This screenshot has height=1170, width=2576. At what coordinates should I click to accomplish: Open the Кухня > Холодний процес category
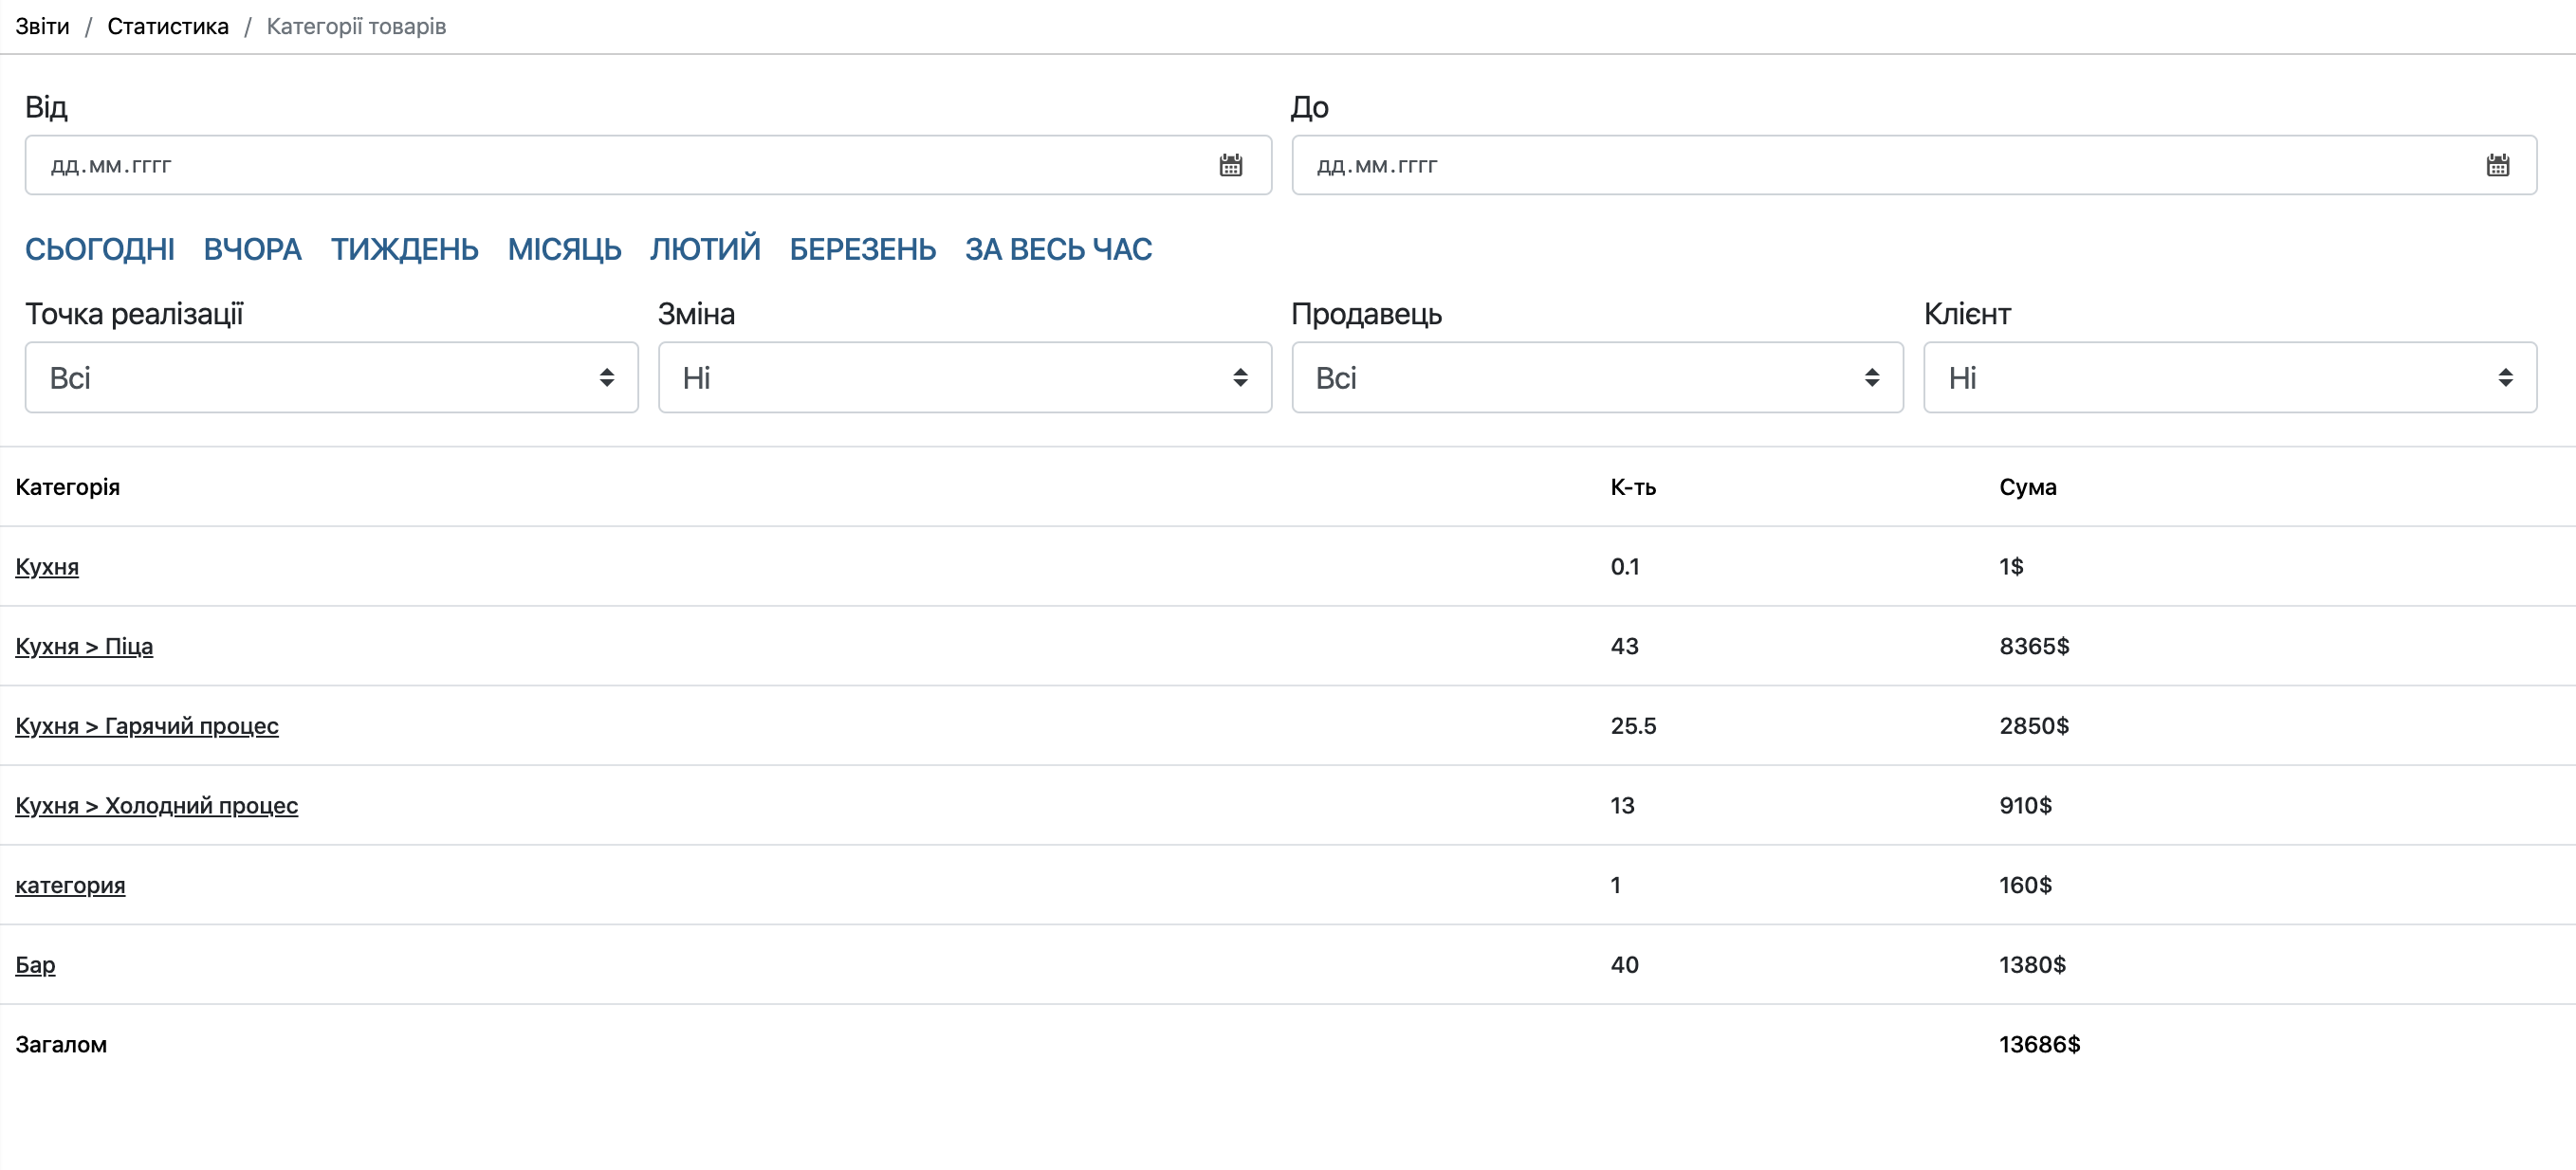[156, 806]
